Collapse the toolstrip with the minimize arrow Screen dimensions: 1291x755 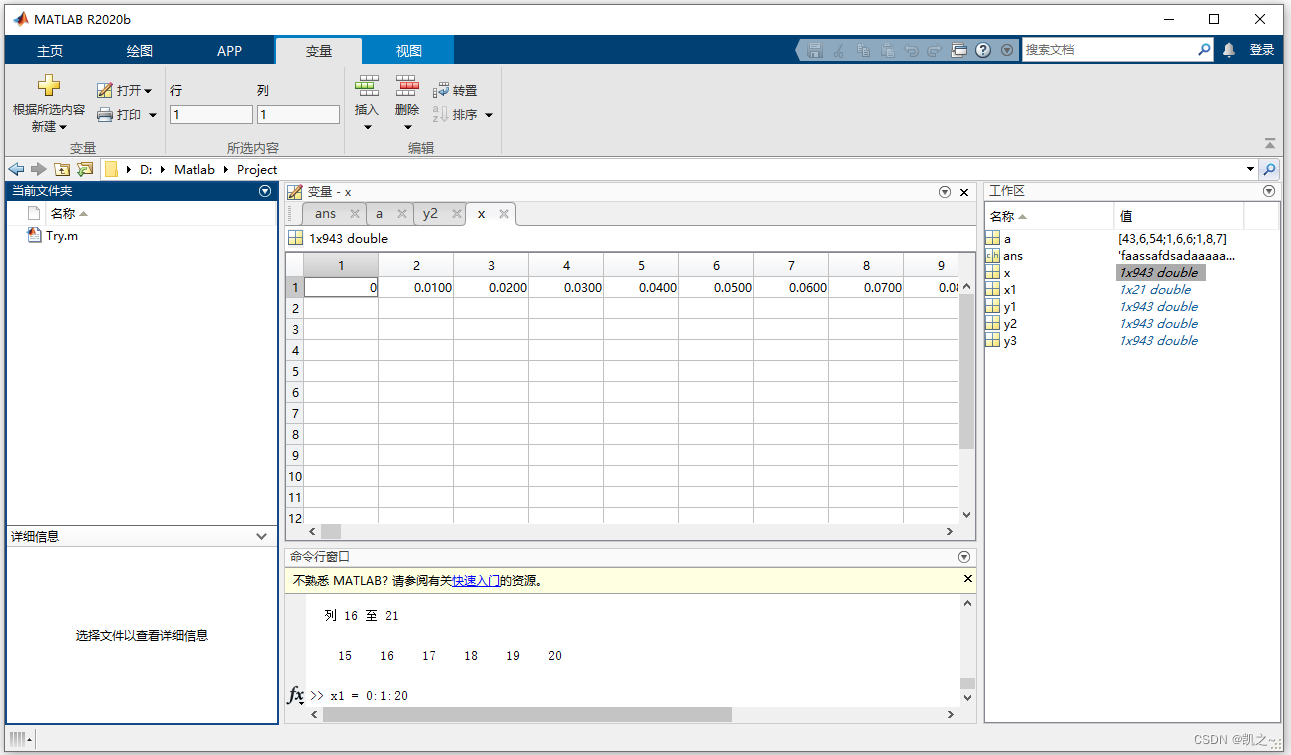1270,144
